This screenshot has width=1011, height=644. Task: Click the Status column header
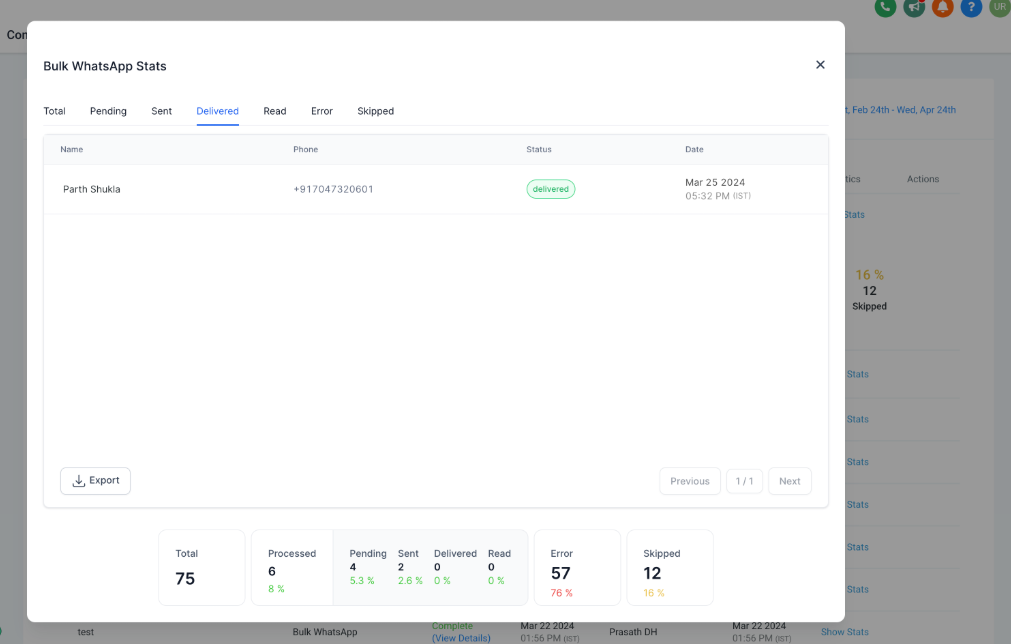(539, 149)
